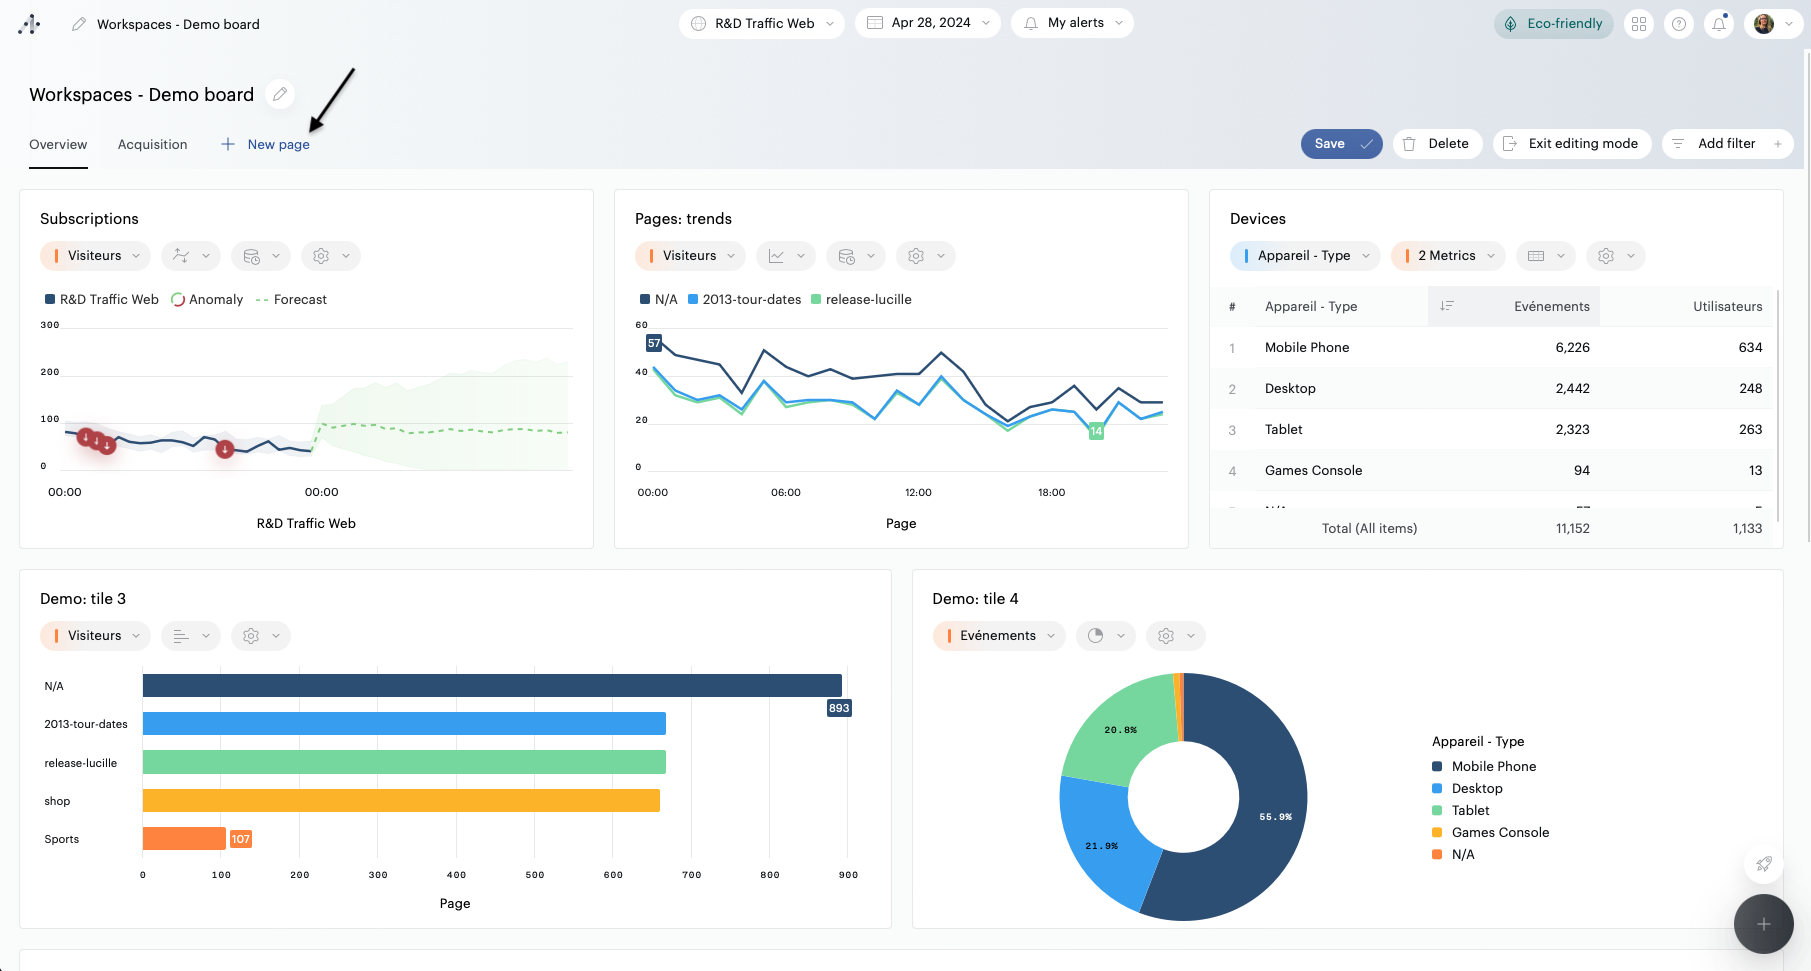This screenshot has width=1811, height=971.
Task: Expand the 2 Metrics dropdown in Devices
Action: [1448, 256]
